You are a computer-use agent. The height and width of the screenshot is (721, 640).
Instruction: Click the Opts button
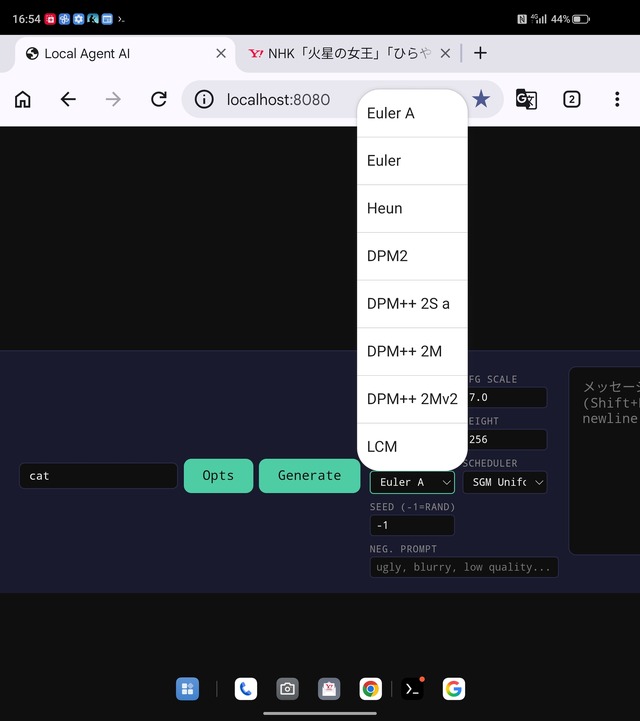[x=218, y=476]
